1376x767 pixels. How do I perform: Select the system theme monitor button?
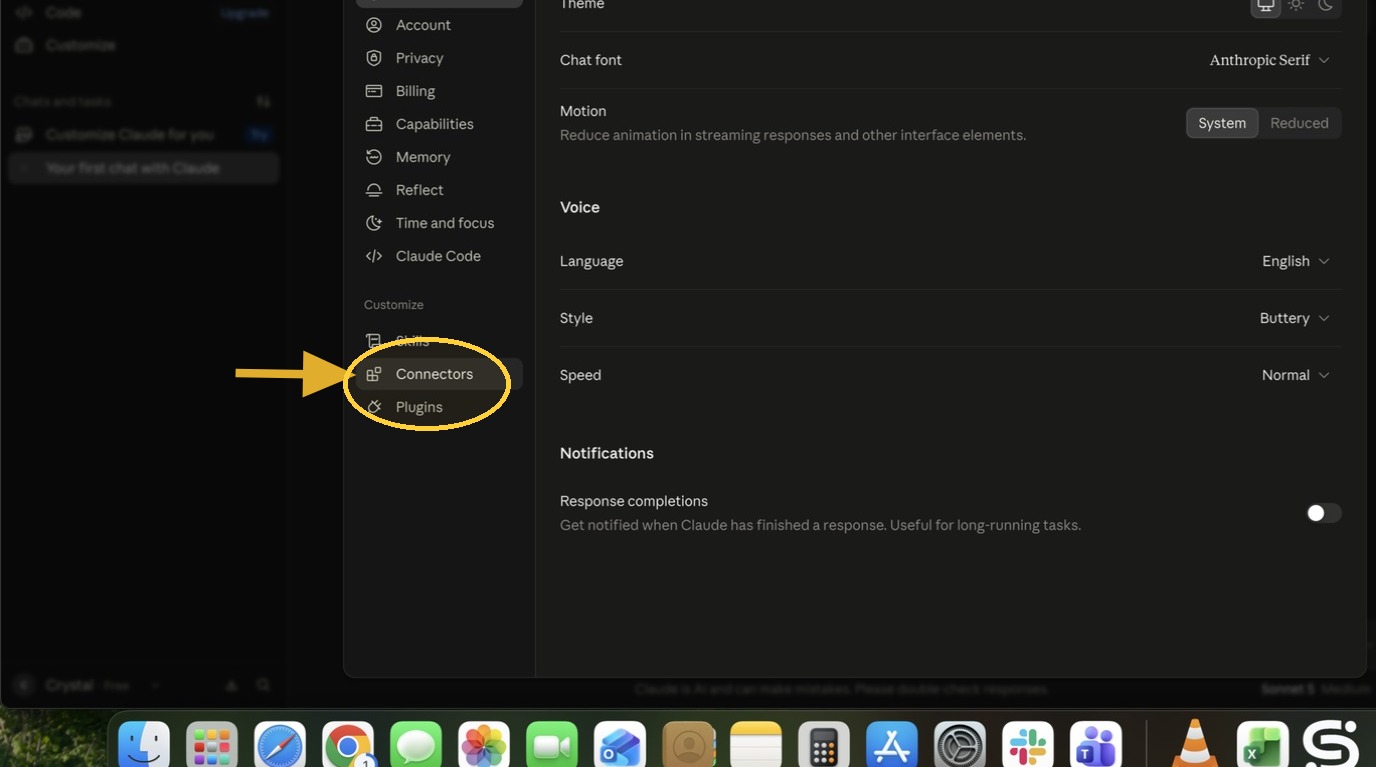click(1266, 5)
